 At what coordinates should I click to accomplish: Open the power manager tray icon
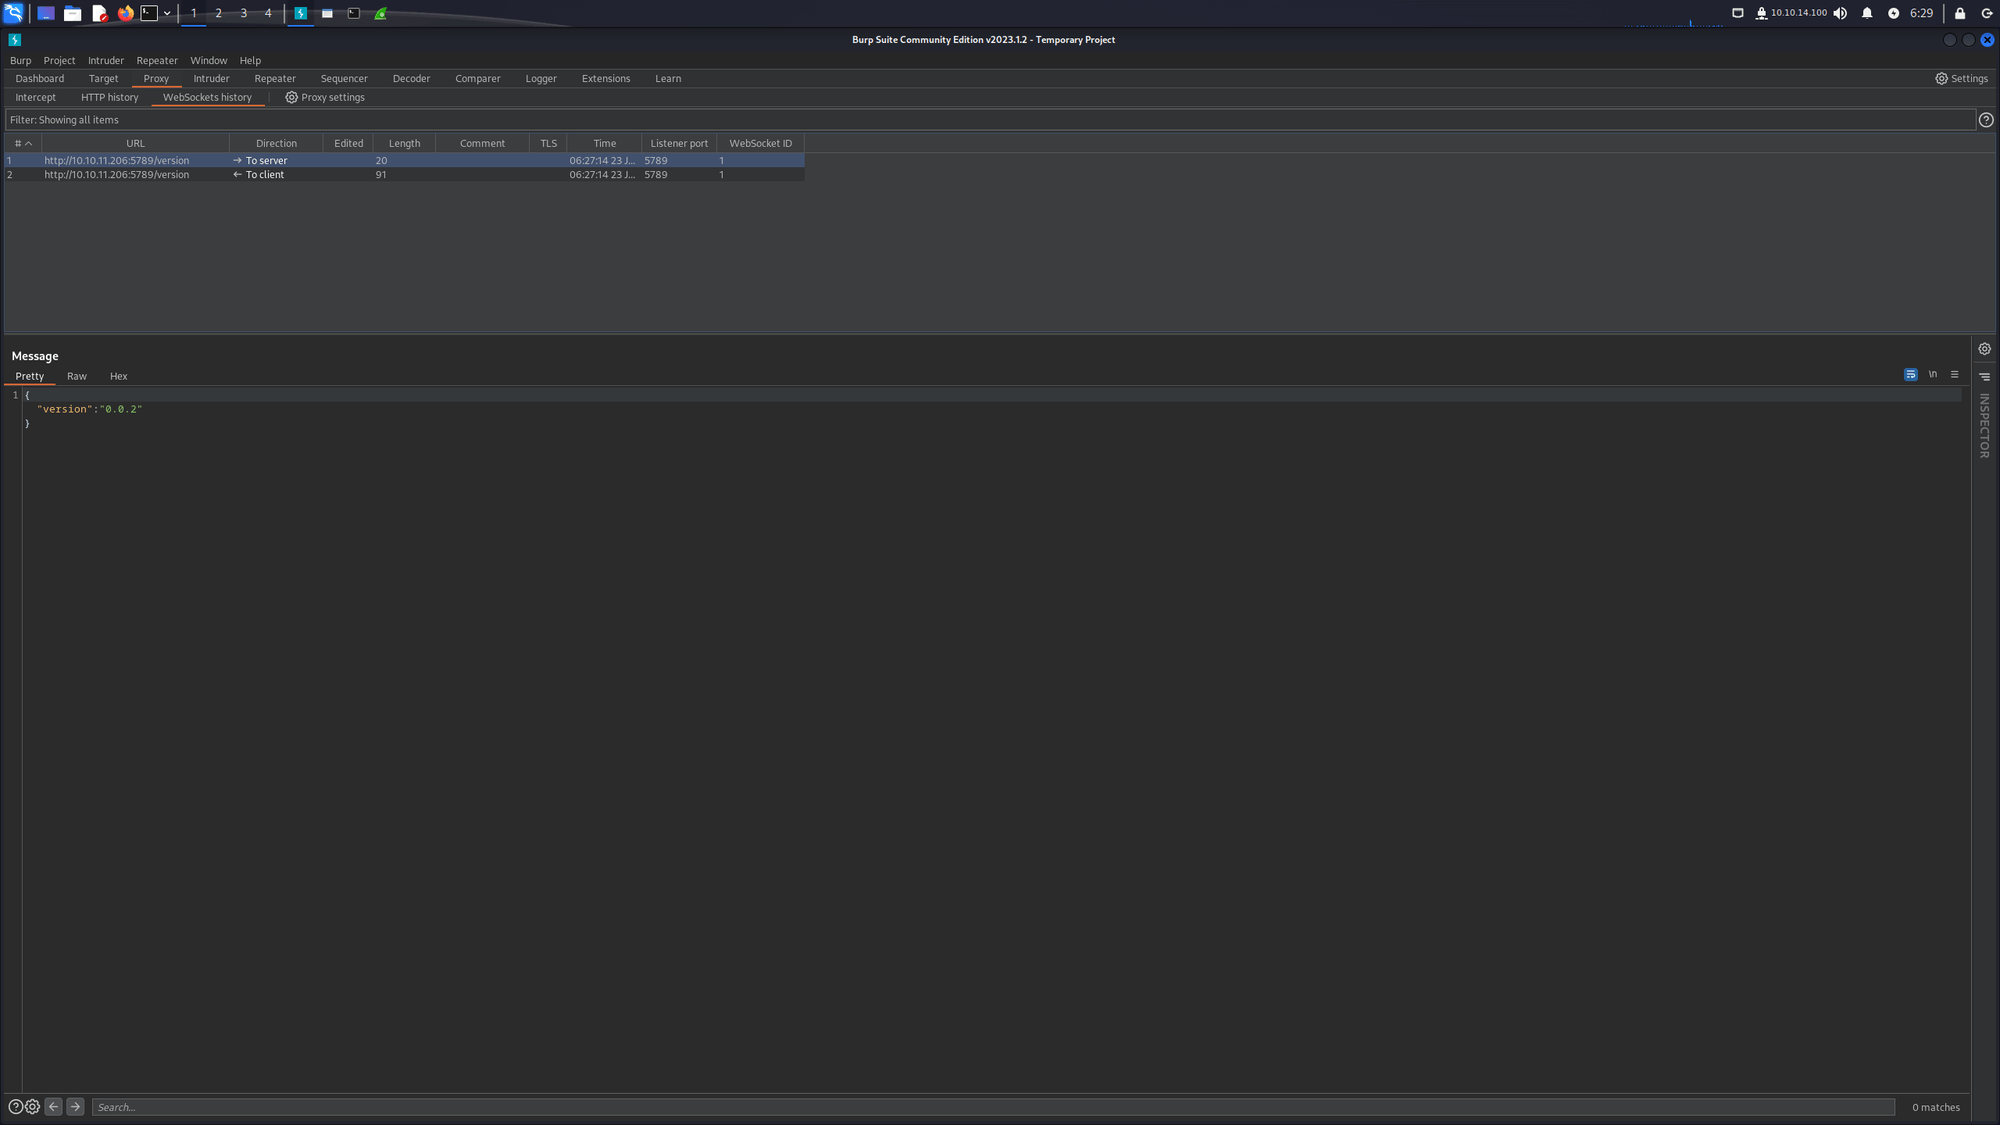[x=1893, y=13]
